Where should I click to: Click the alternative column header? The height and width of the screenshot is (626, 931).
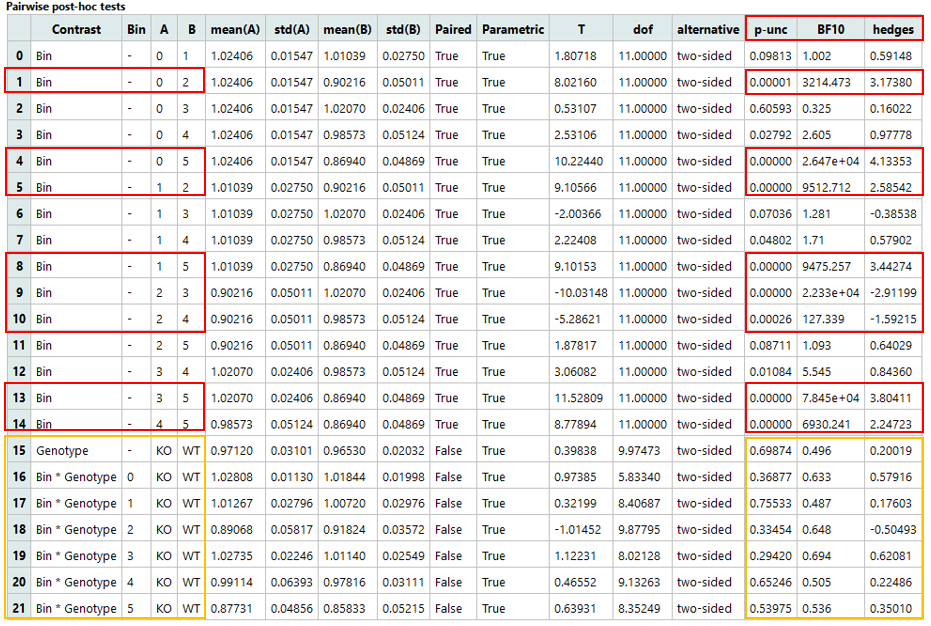(708, 29)
